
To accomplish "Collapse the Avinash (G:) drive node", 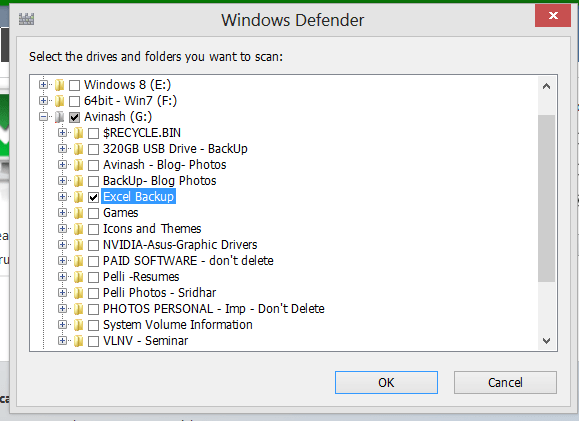I will coord(44,117).
